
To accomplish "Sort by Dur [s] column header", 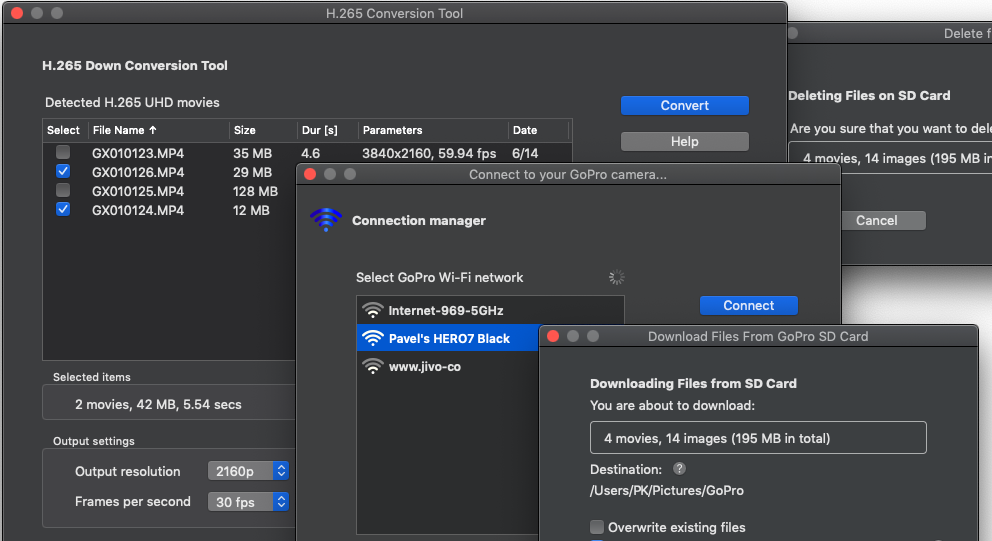I will [x=327, y=130].
